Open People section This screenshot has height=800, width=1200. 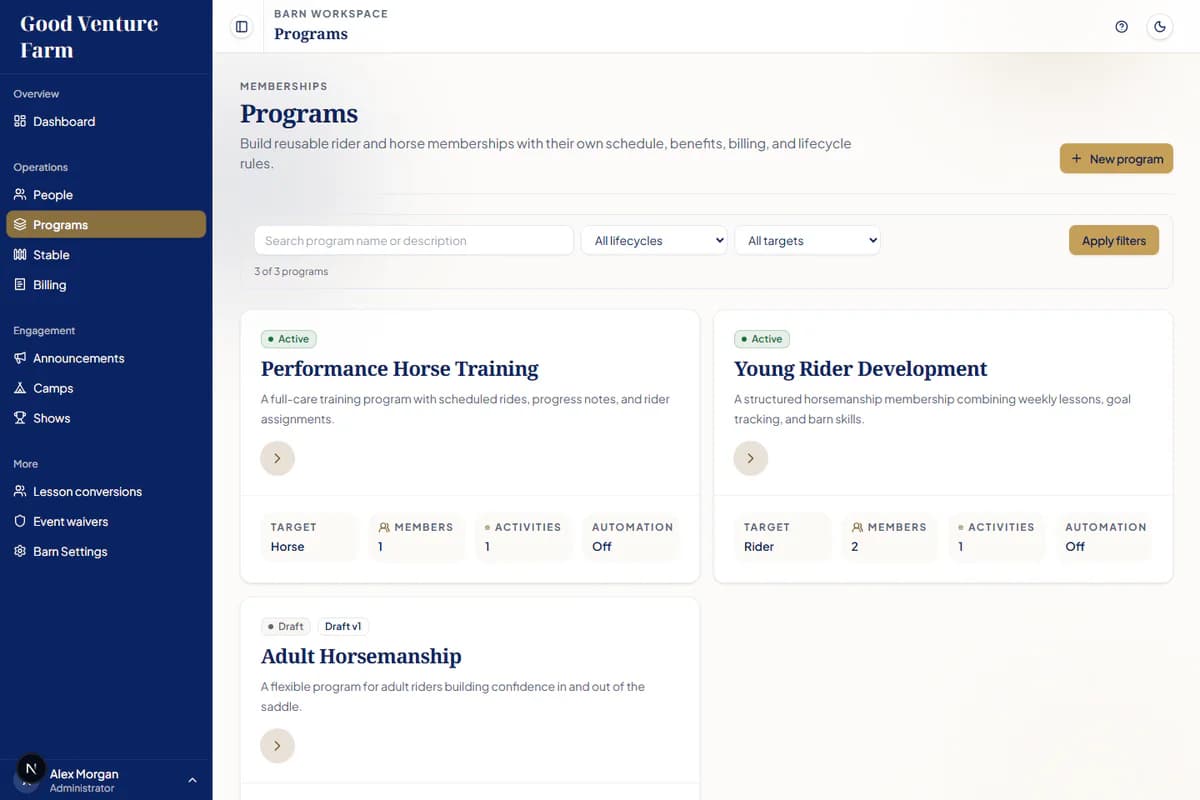click(x=106, y=195)
